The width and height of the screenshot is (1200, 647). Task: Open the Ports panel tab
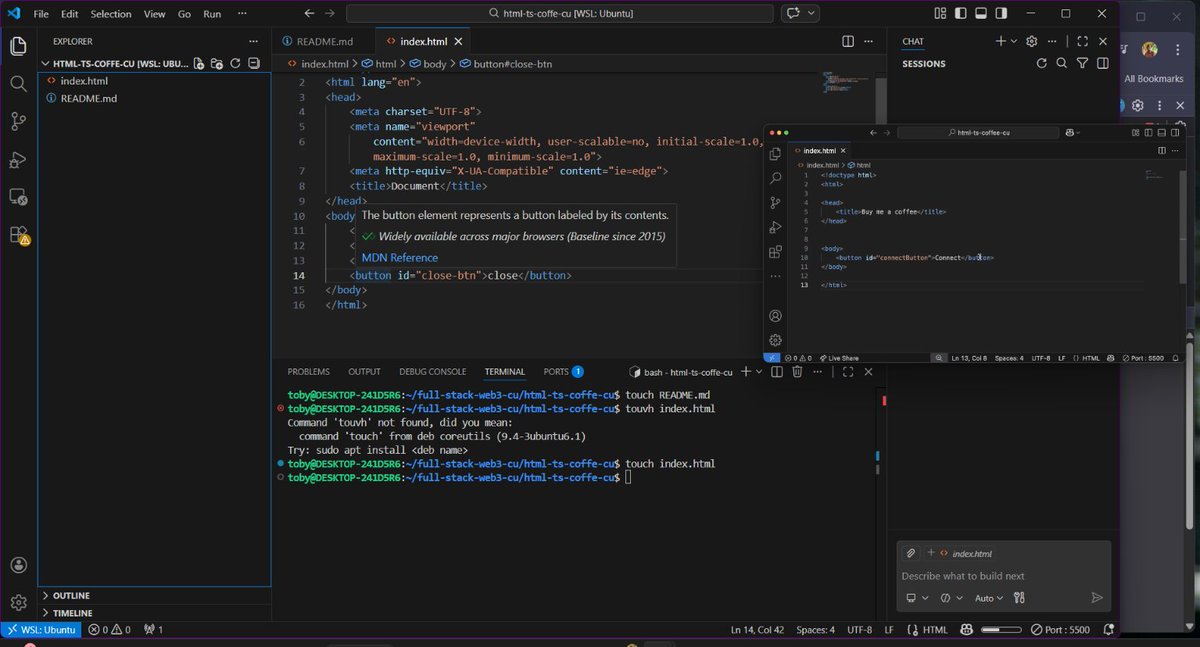pyautogui.click(x=564, y=372)
